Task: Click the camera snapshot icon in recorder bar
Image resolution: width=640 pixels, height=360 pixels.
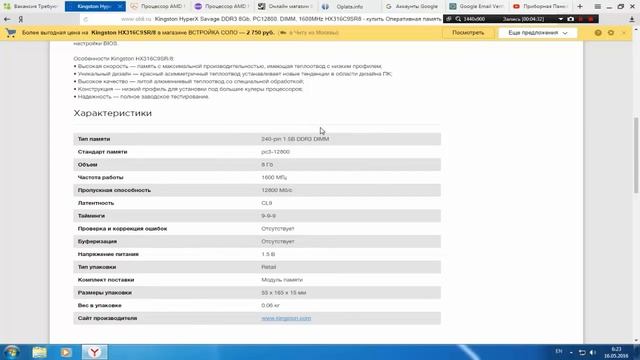Action: coord(571,19)
